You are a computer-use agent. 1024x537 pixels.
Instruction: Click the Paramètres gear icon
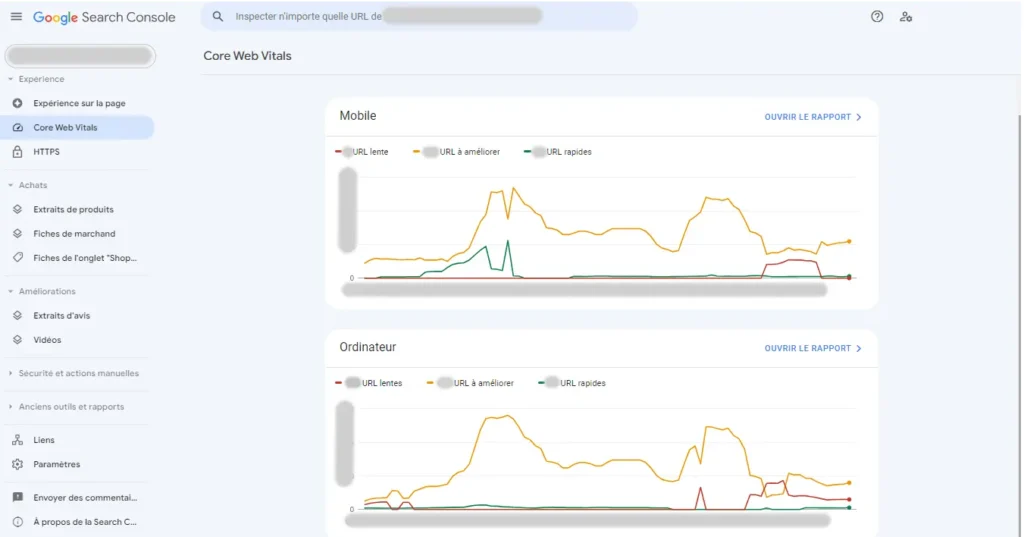(x=18, y=464)
